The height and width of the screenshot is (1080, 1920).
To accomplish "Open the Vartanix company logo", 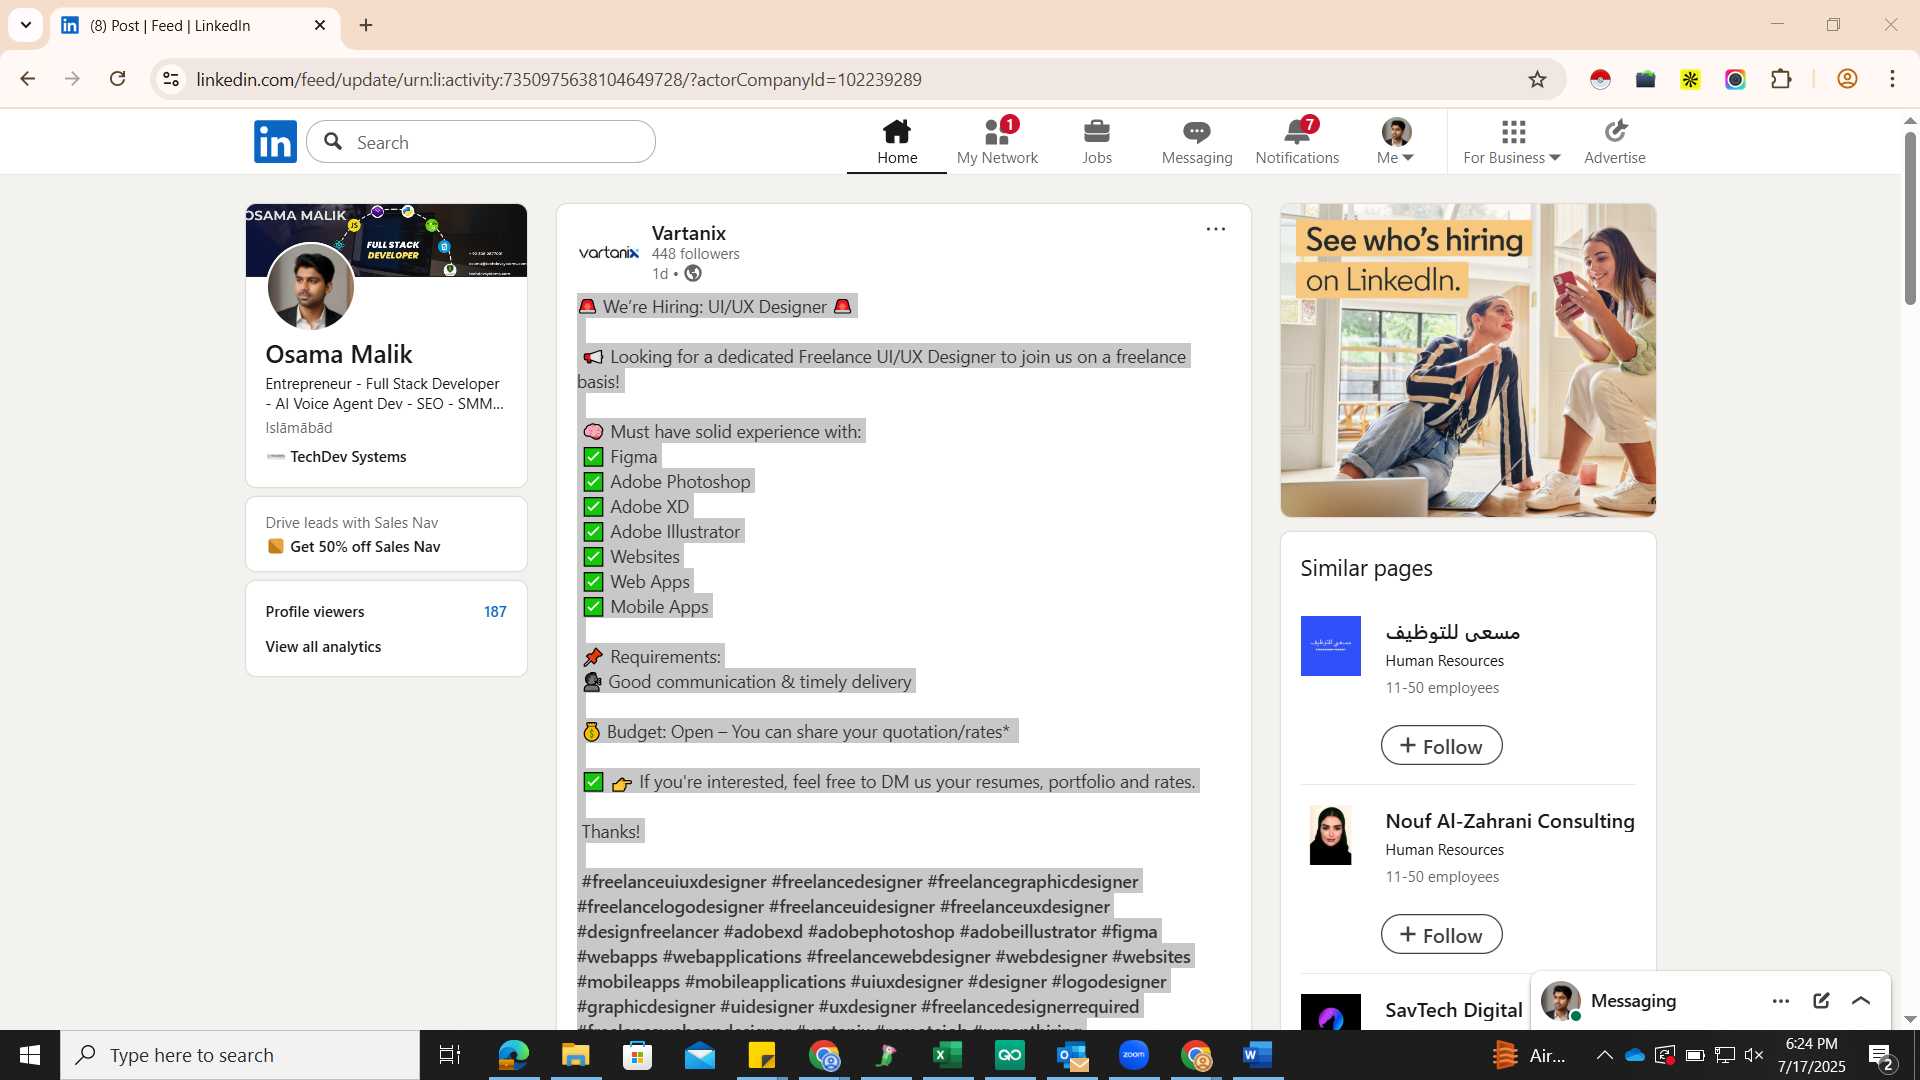I will tap(609, 252).
